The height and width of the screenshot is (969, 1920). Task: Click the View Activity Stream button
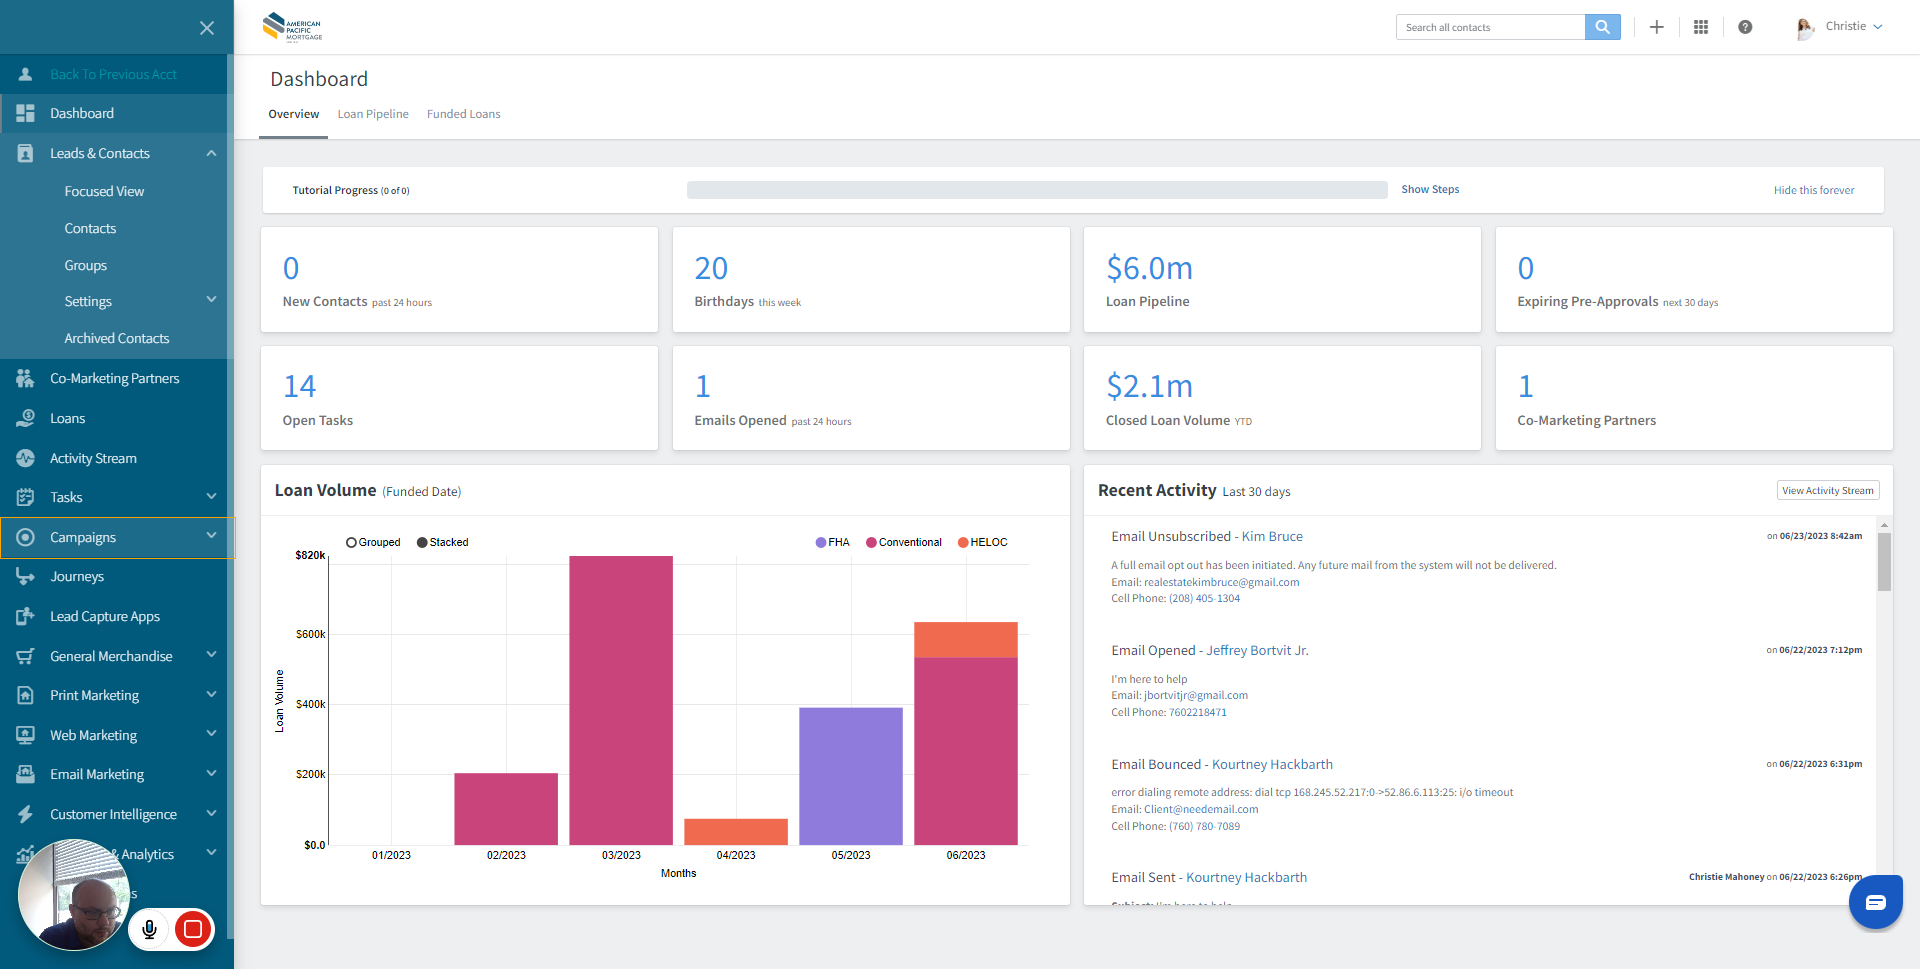pos(1828,490)
